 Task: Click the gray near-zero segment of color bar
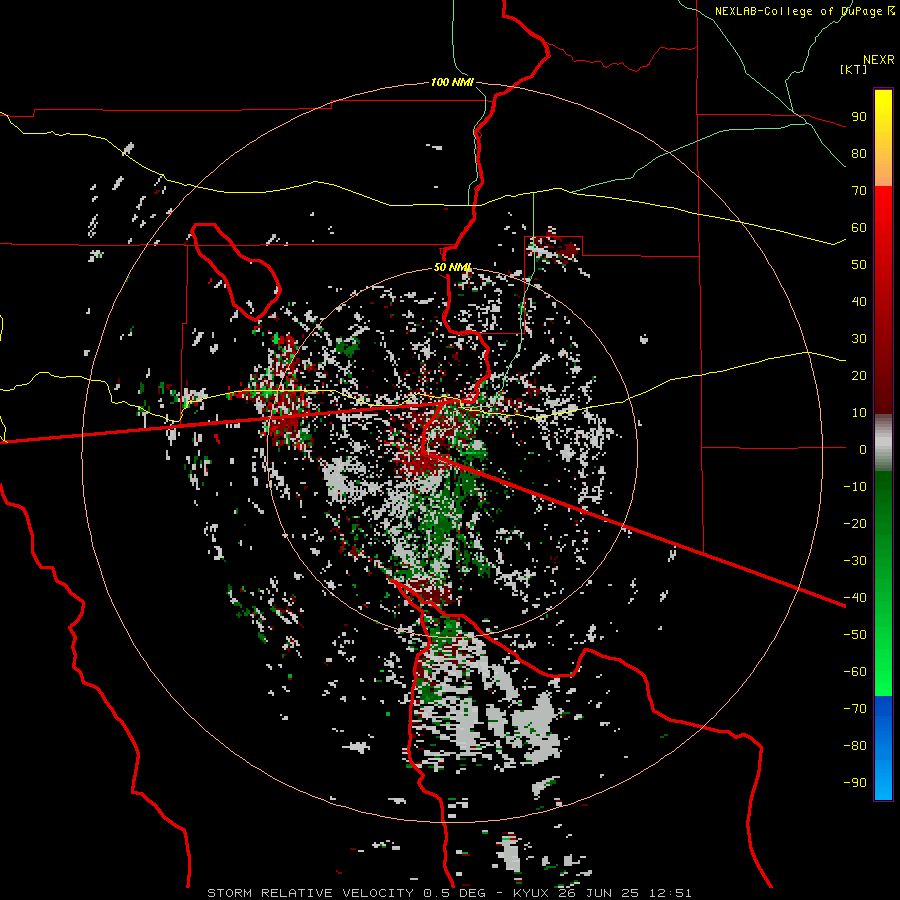click(x=883, y=443)
